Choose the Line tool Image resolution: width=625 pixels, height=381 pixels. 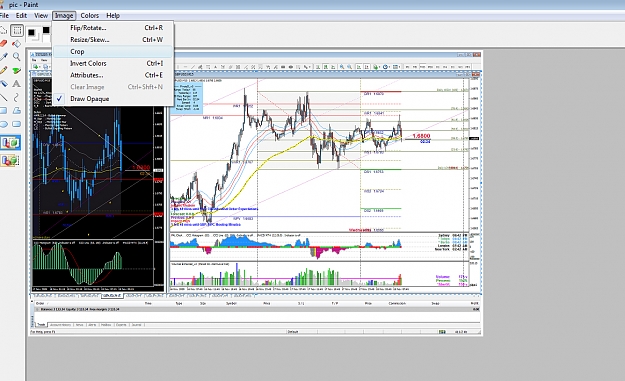3,97
